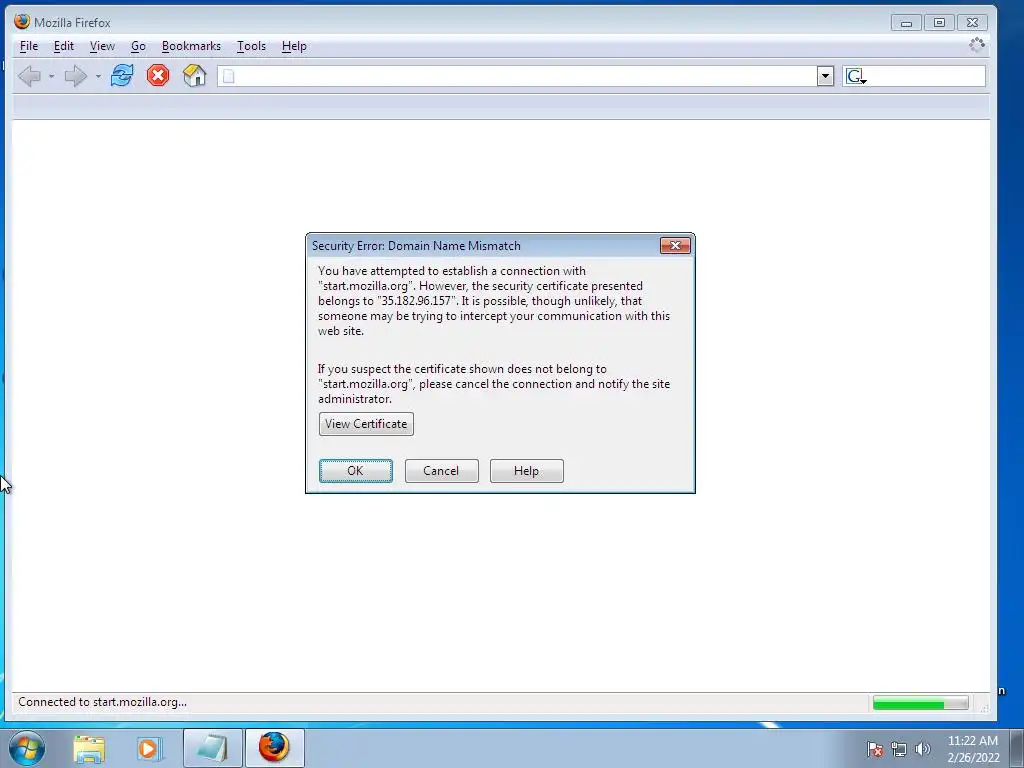Viewport: 1024px width, 768px height.
Task: Open the Action Center flag icon
Action: click(875, 749)
